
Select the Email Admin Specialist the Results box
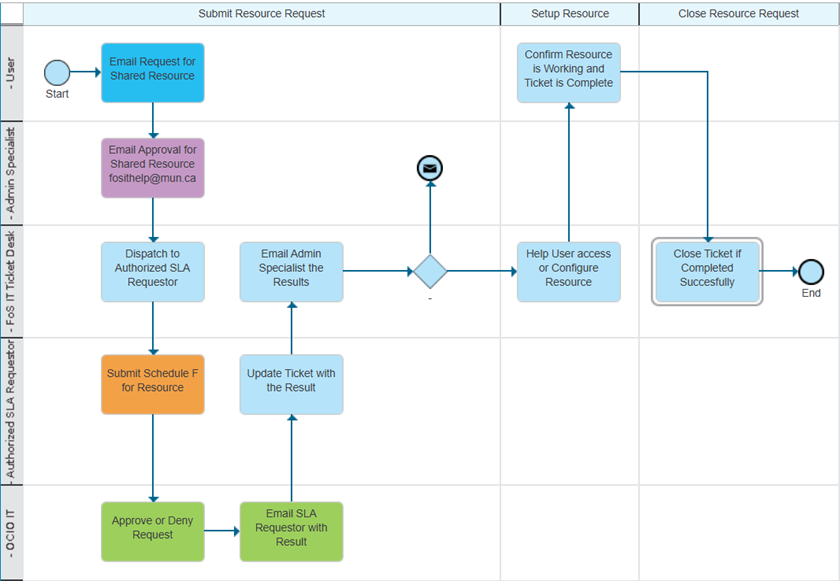[290, 270]
